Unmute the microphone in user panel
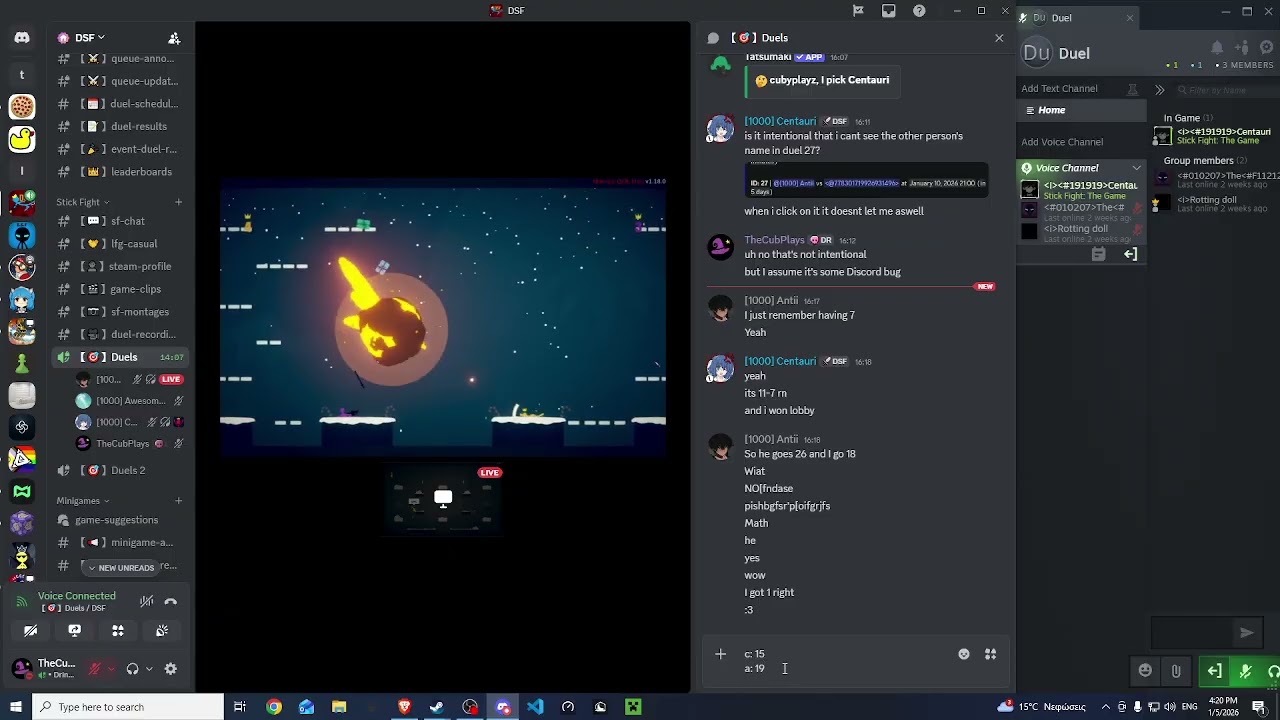 point(96,669)
